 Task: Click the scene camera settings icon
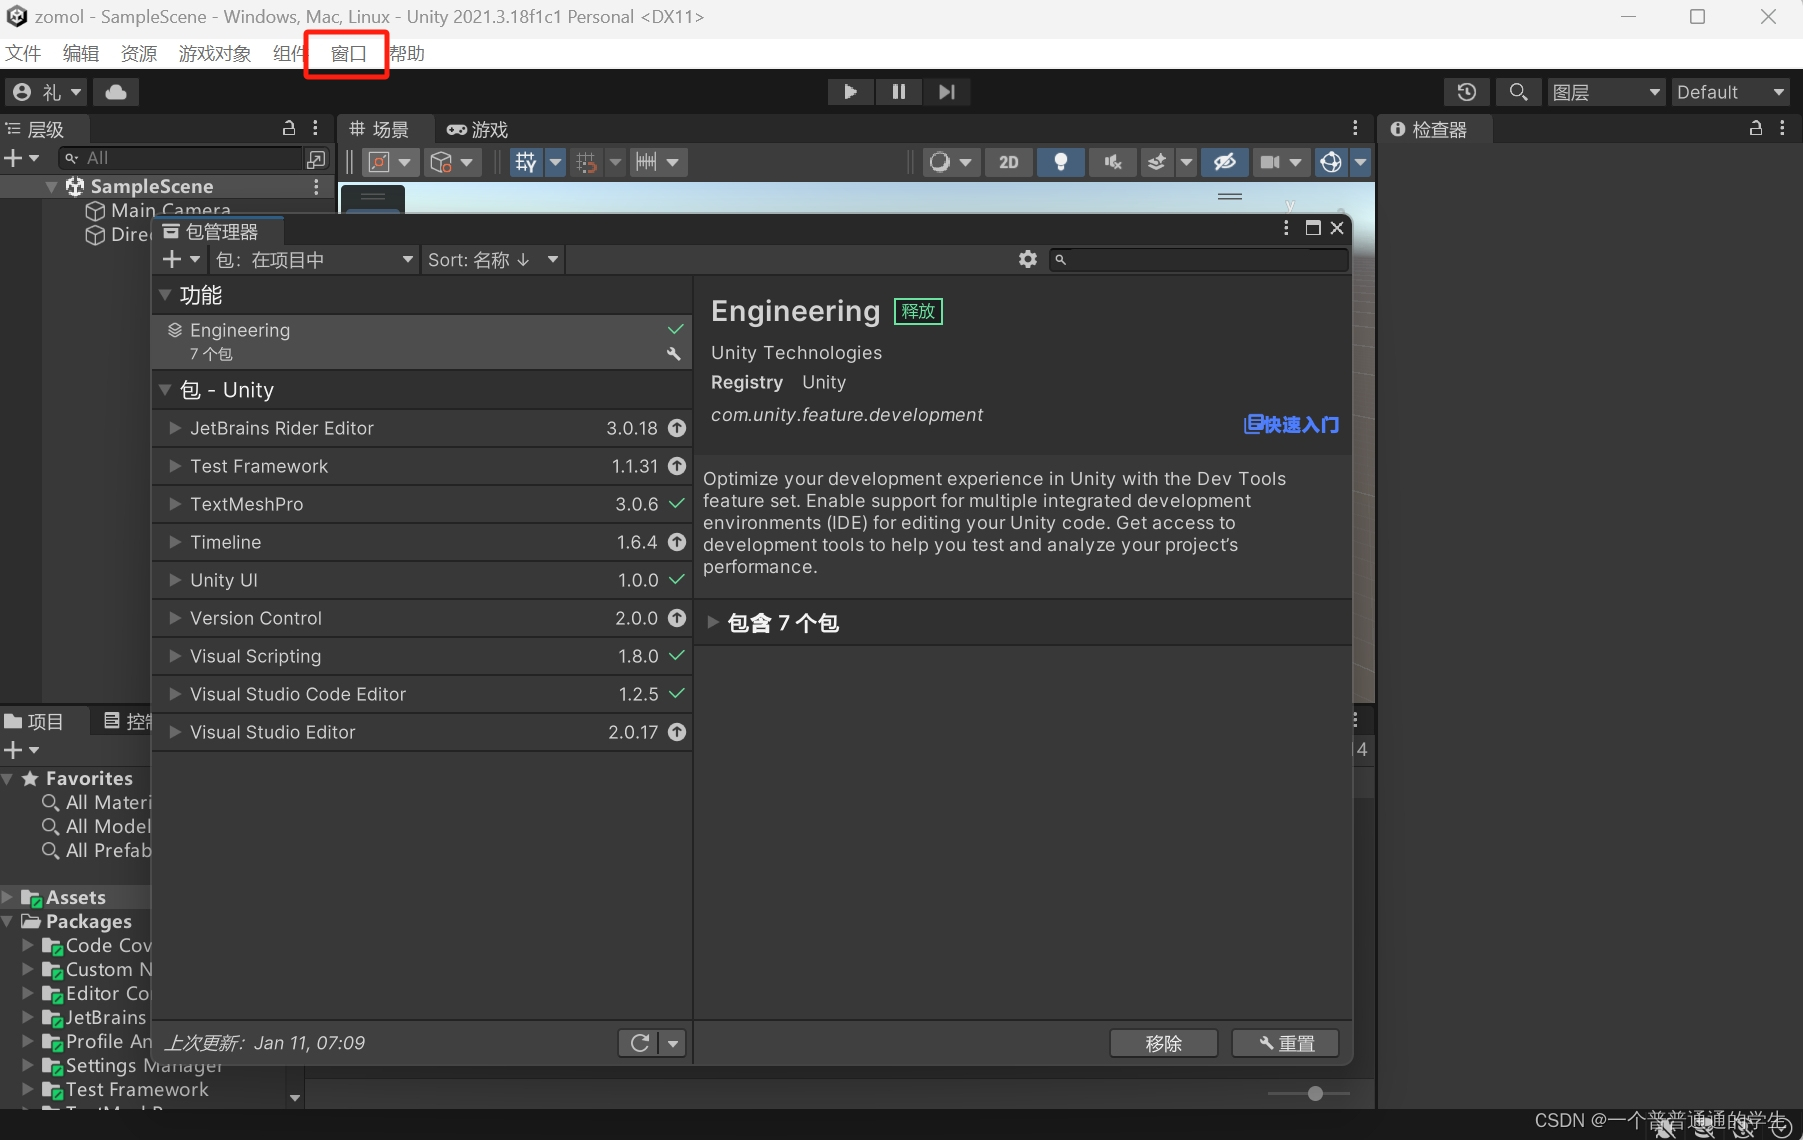point(1270,162)
